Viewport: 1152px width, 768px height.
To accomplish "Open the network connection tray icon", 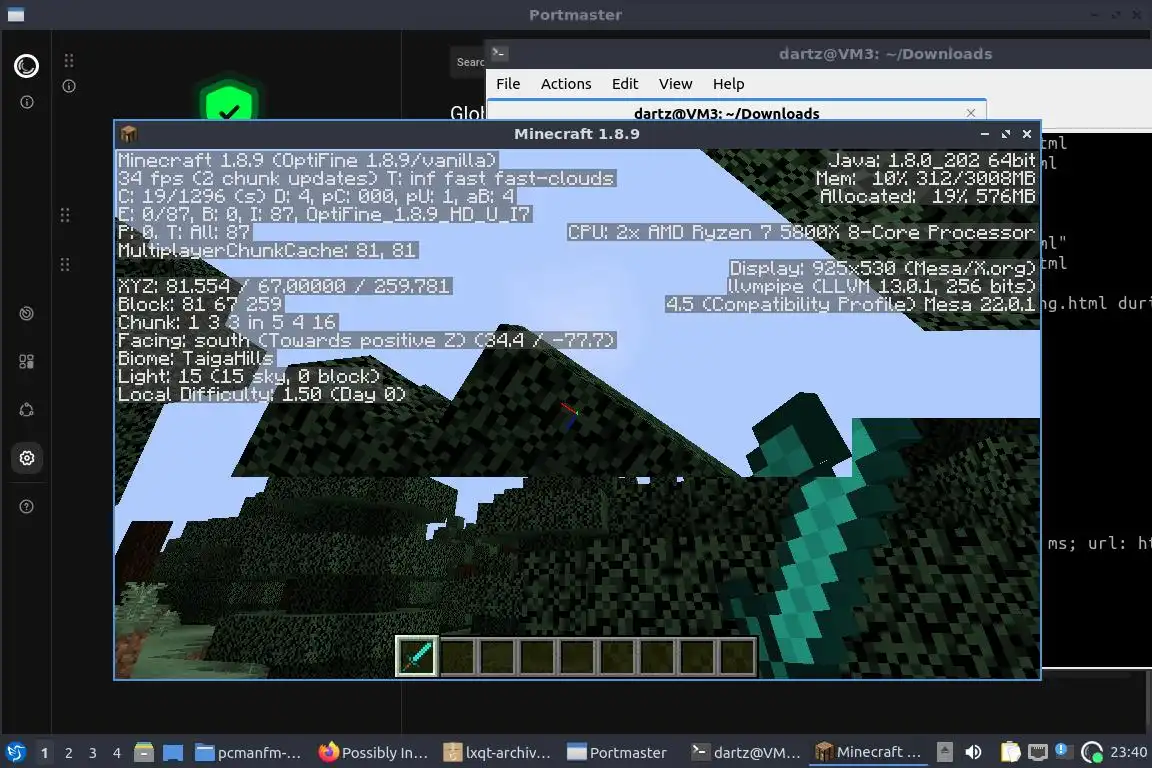I will pos(1037,753).
